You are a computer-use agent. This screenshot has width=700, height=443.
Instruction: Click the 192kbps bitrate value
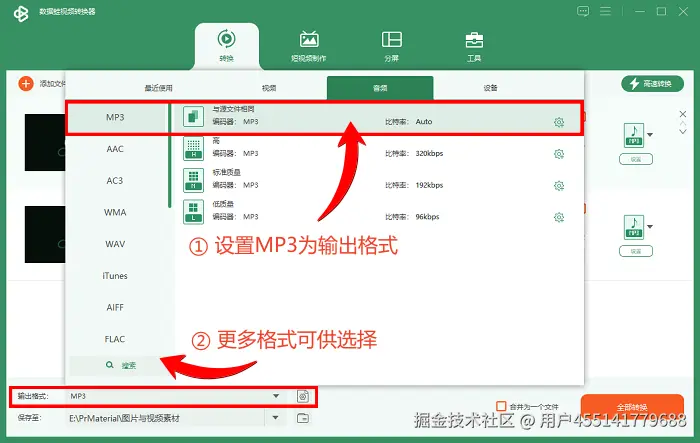pos(429,185)
